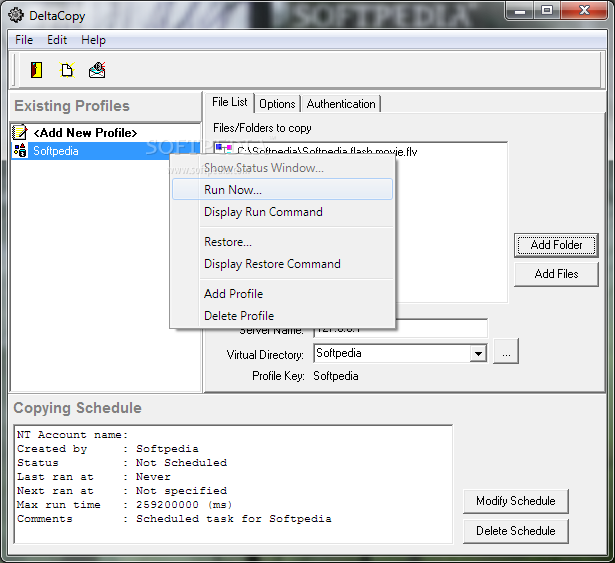Screen dimensions: 615x563
Task: Click the Profile Key value Softpedia
Action: [336, 376]
